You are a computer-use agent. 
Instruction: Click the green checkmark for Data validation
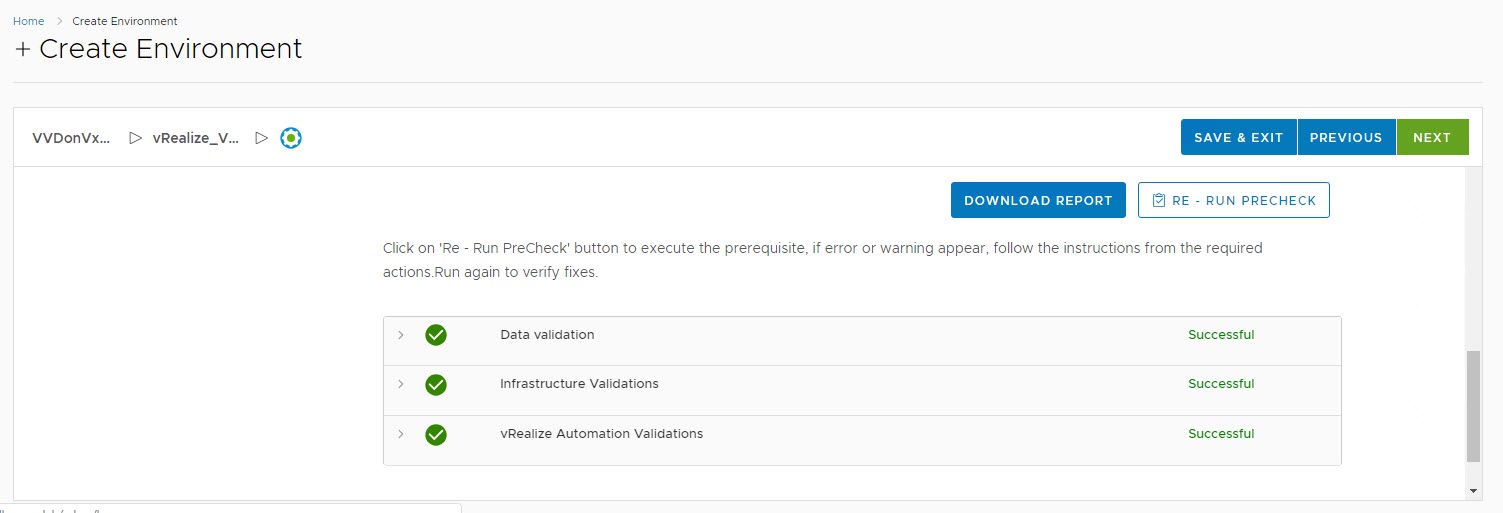point(436,335)
